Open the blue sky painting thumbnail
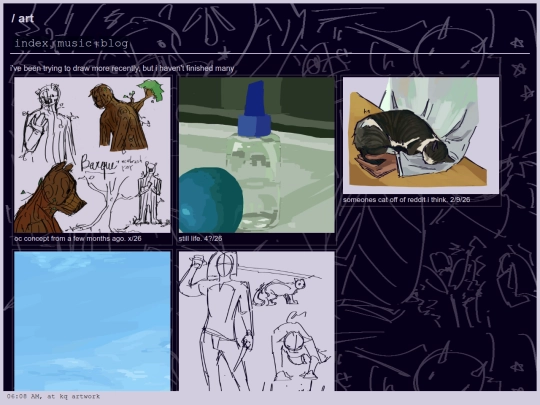The height and width of the screenshot is (405, 540). 92,321
